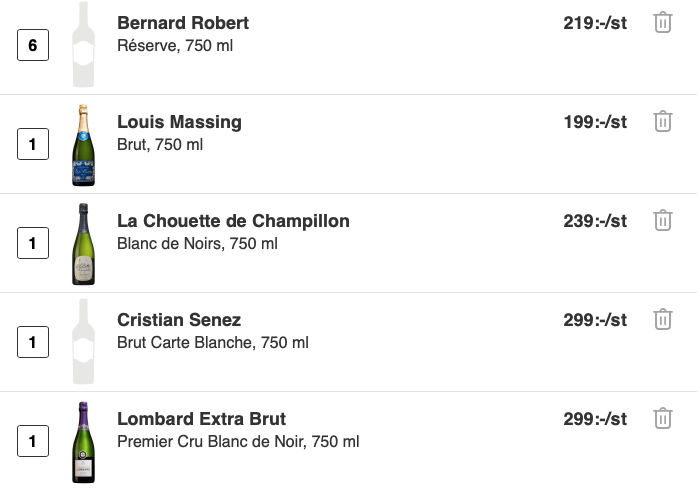The width and height of the screenshot is (700, 490).
Task: Remove Cristian Senez with trash icon
Action: coord(662,320)
